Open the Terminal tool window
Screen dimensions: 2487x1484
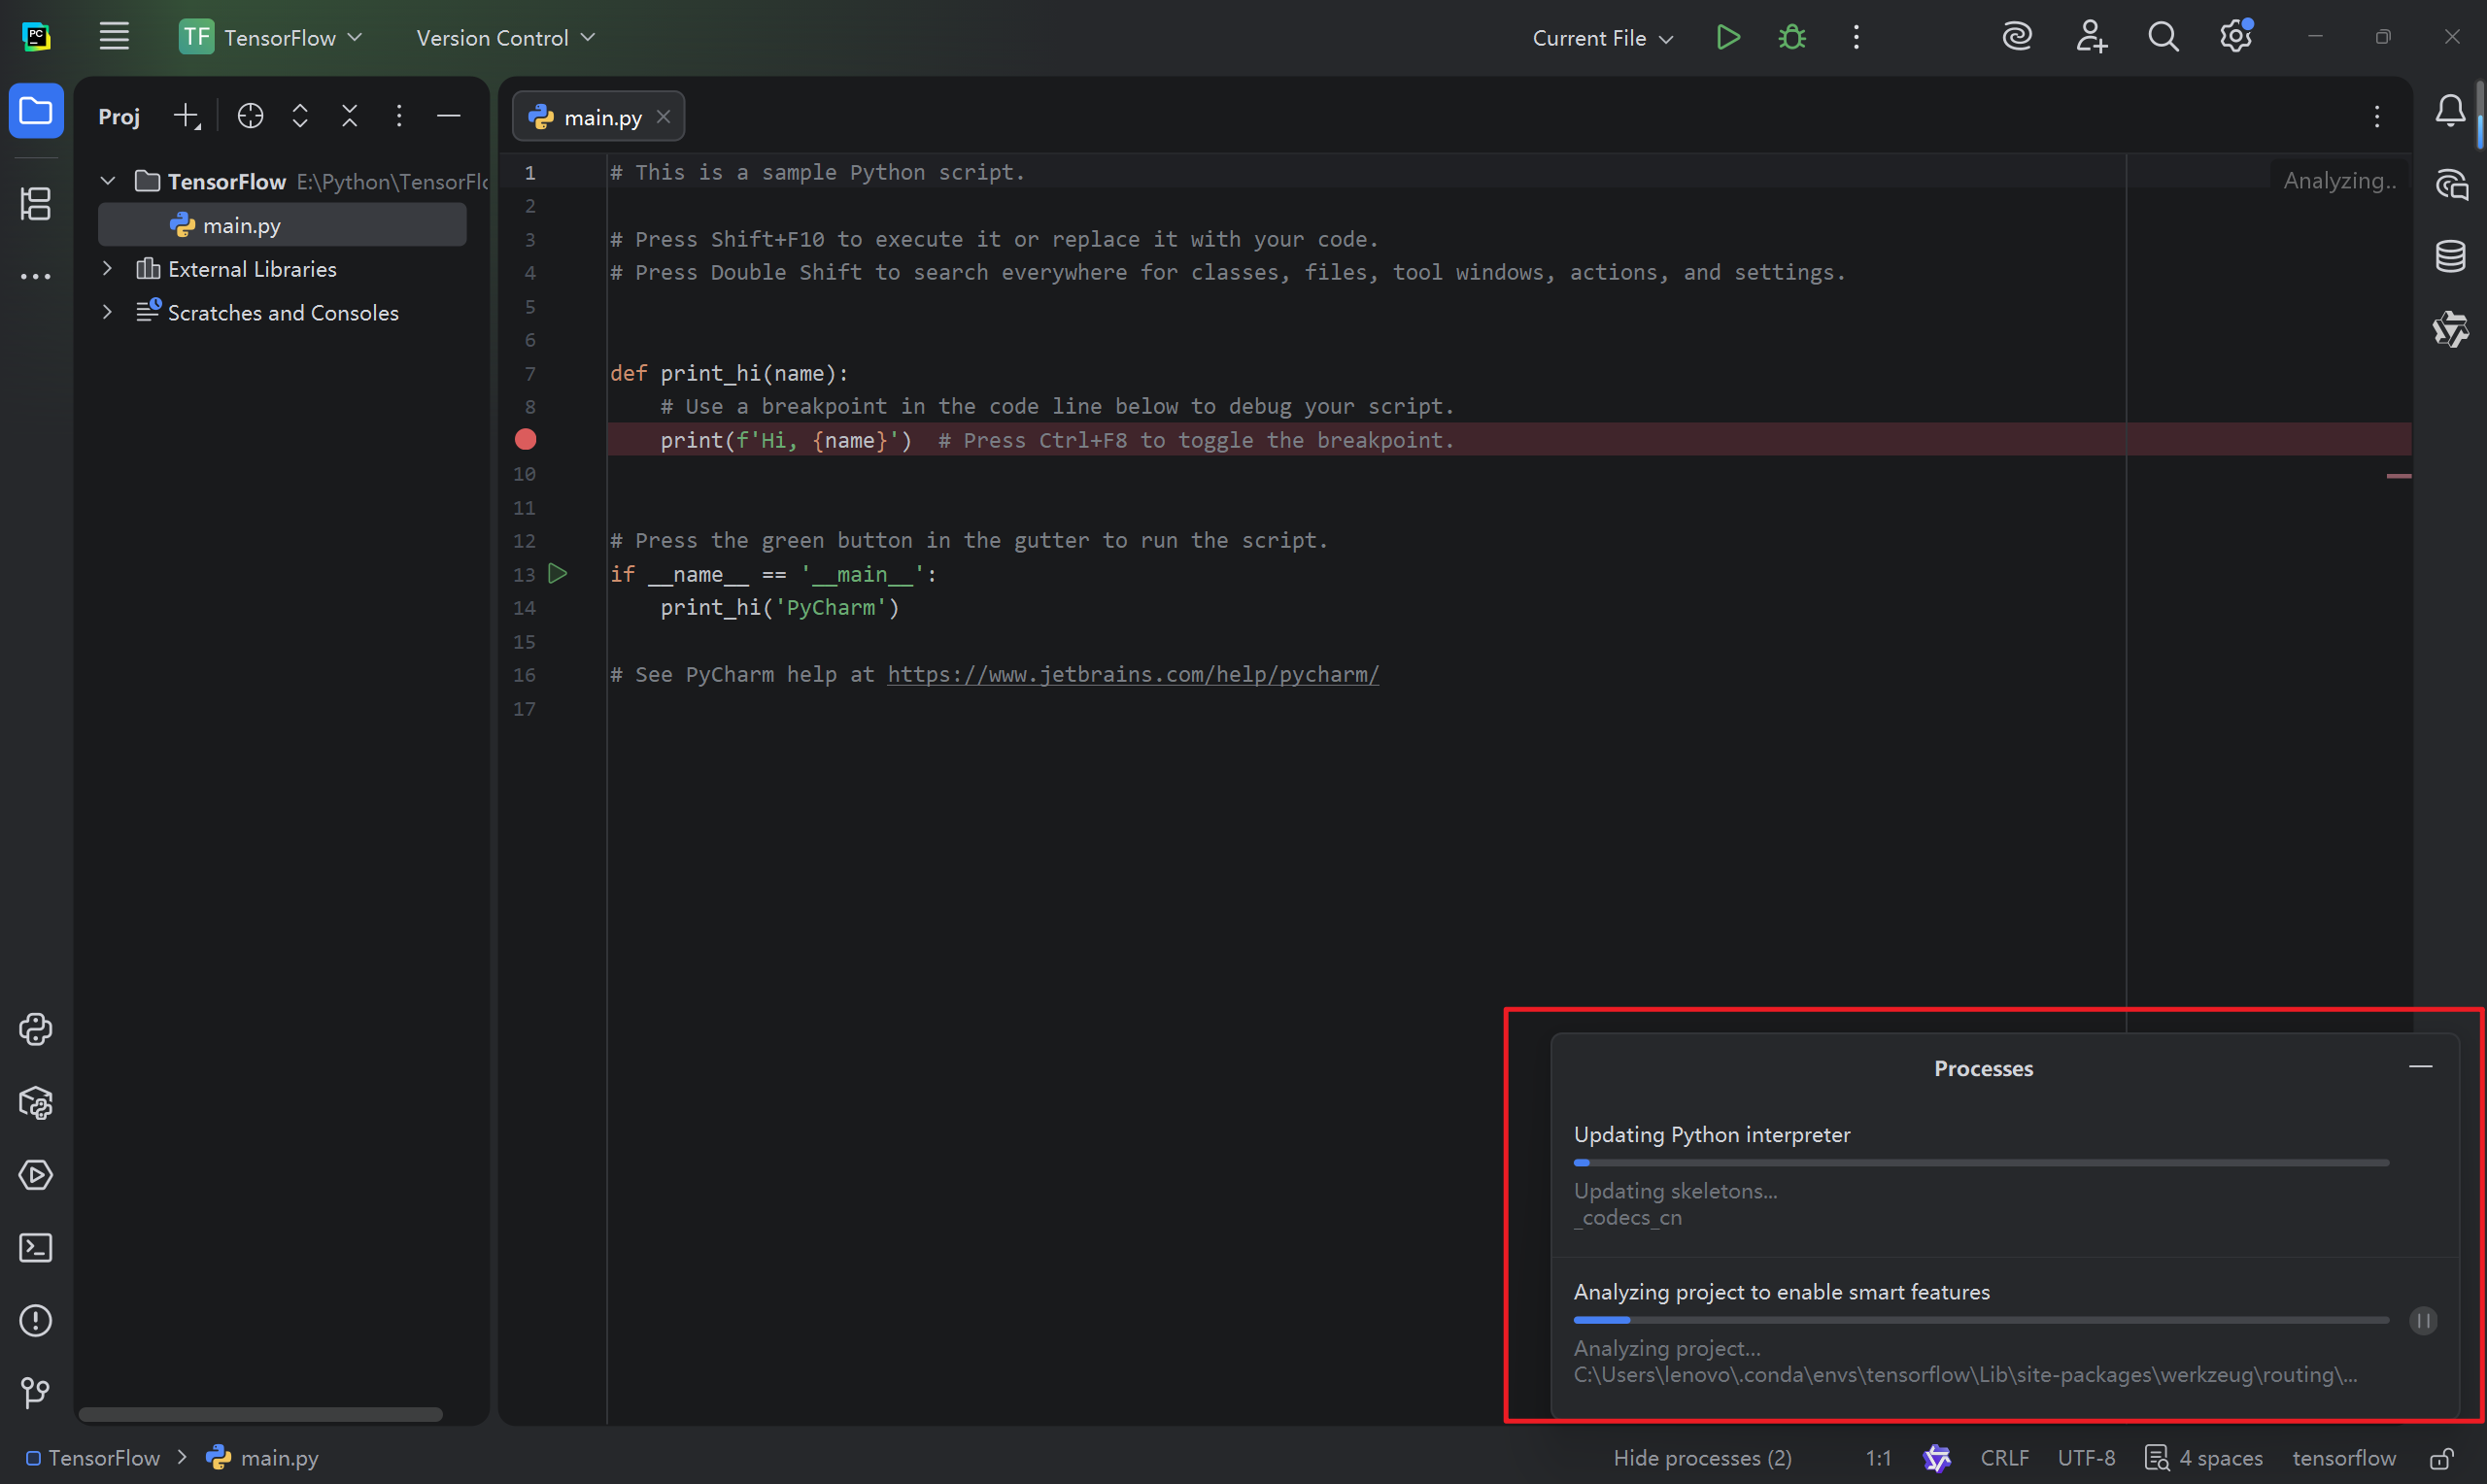[36, 1248]
